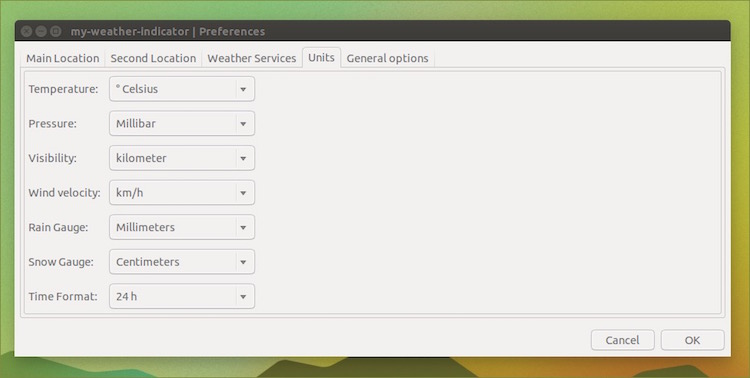
Task: Switch to General options tab
Action: [x=387, y=58]
